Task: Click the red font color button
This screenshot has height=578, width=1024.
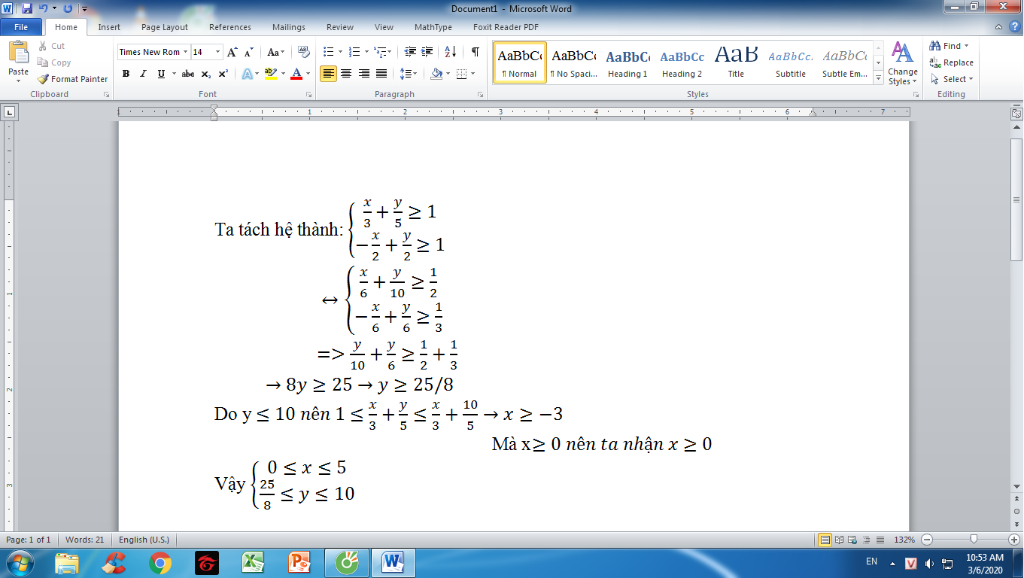Action: (296, 74)
